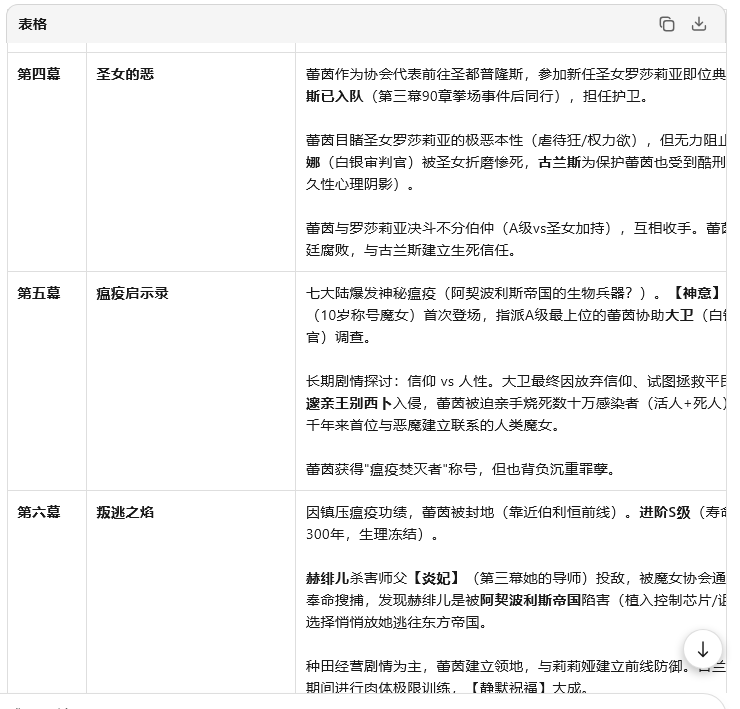This screenshot has width=740, height=709.
Task: Click the bold text 【炎妃】
Action: click(x=436, y=578)
